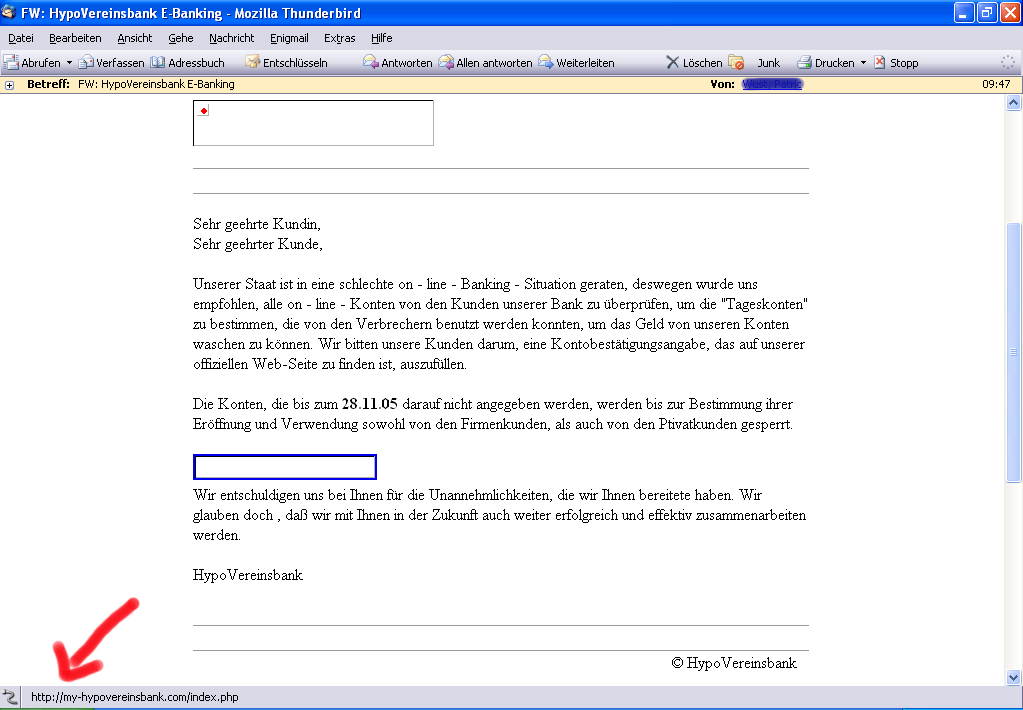Click the status bar URL my-hypovereinsbank.com/index.php
This screenshot has height=710, width=1023.
click(135, 697)
